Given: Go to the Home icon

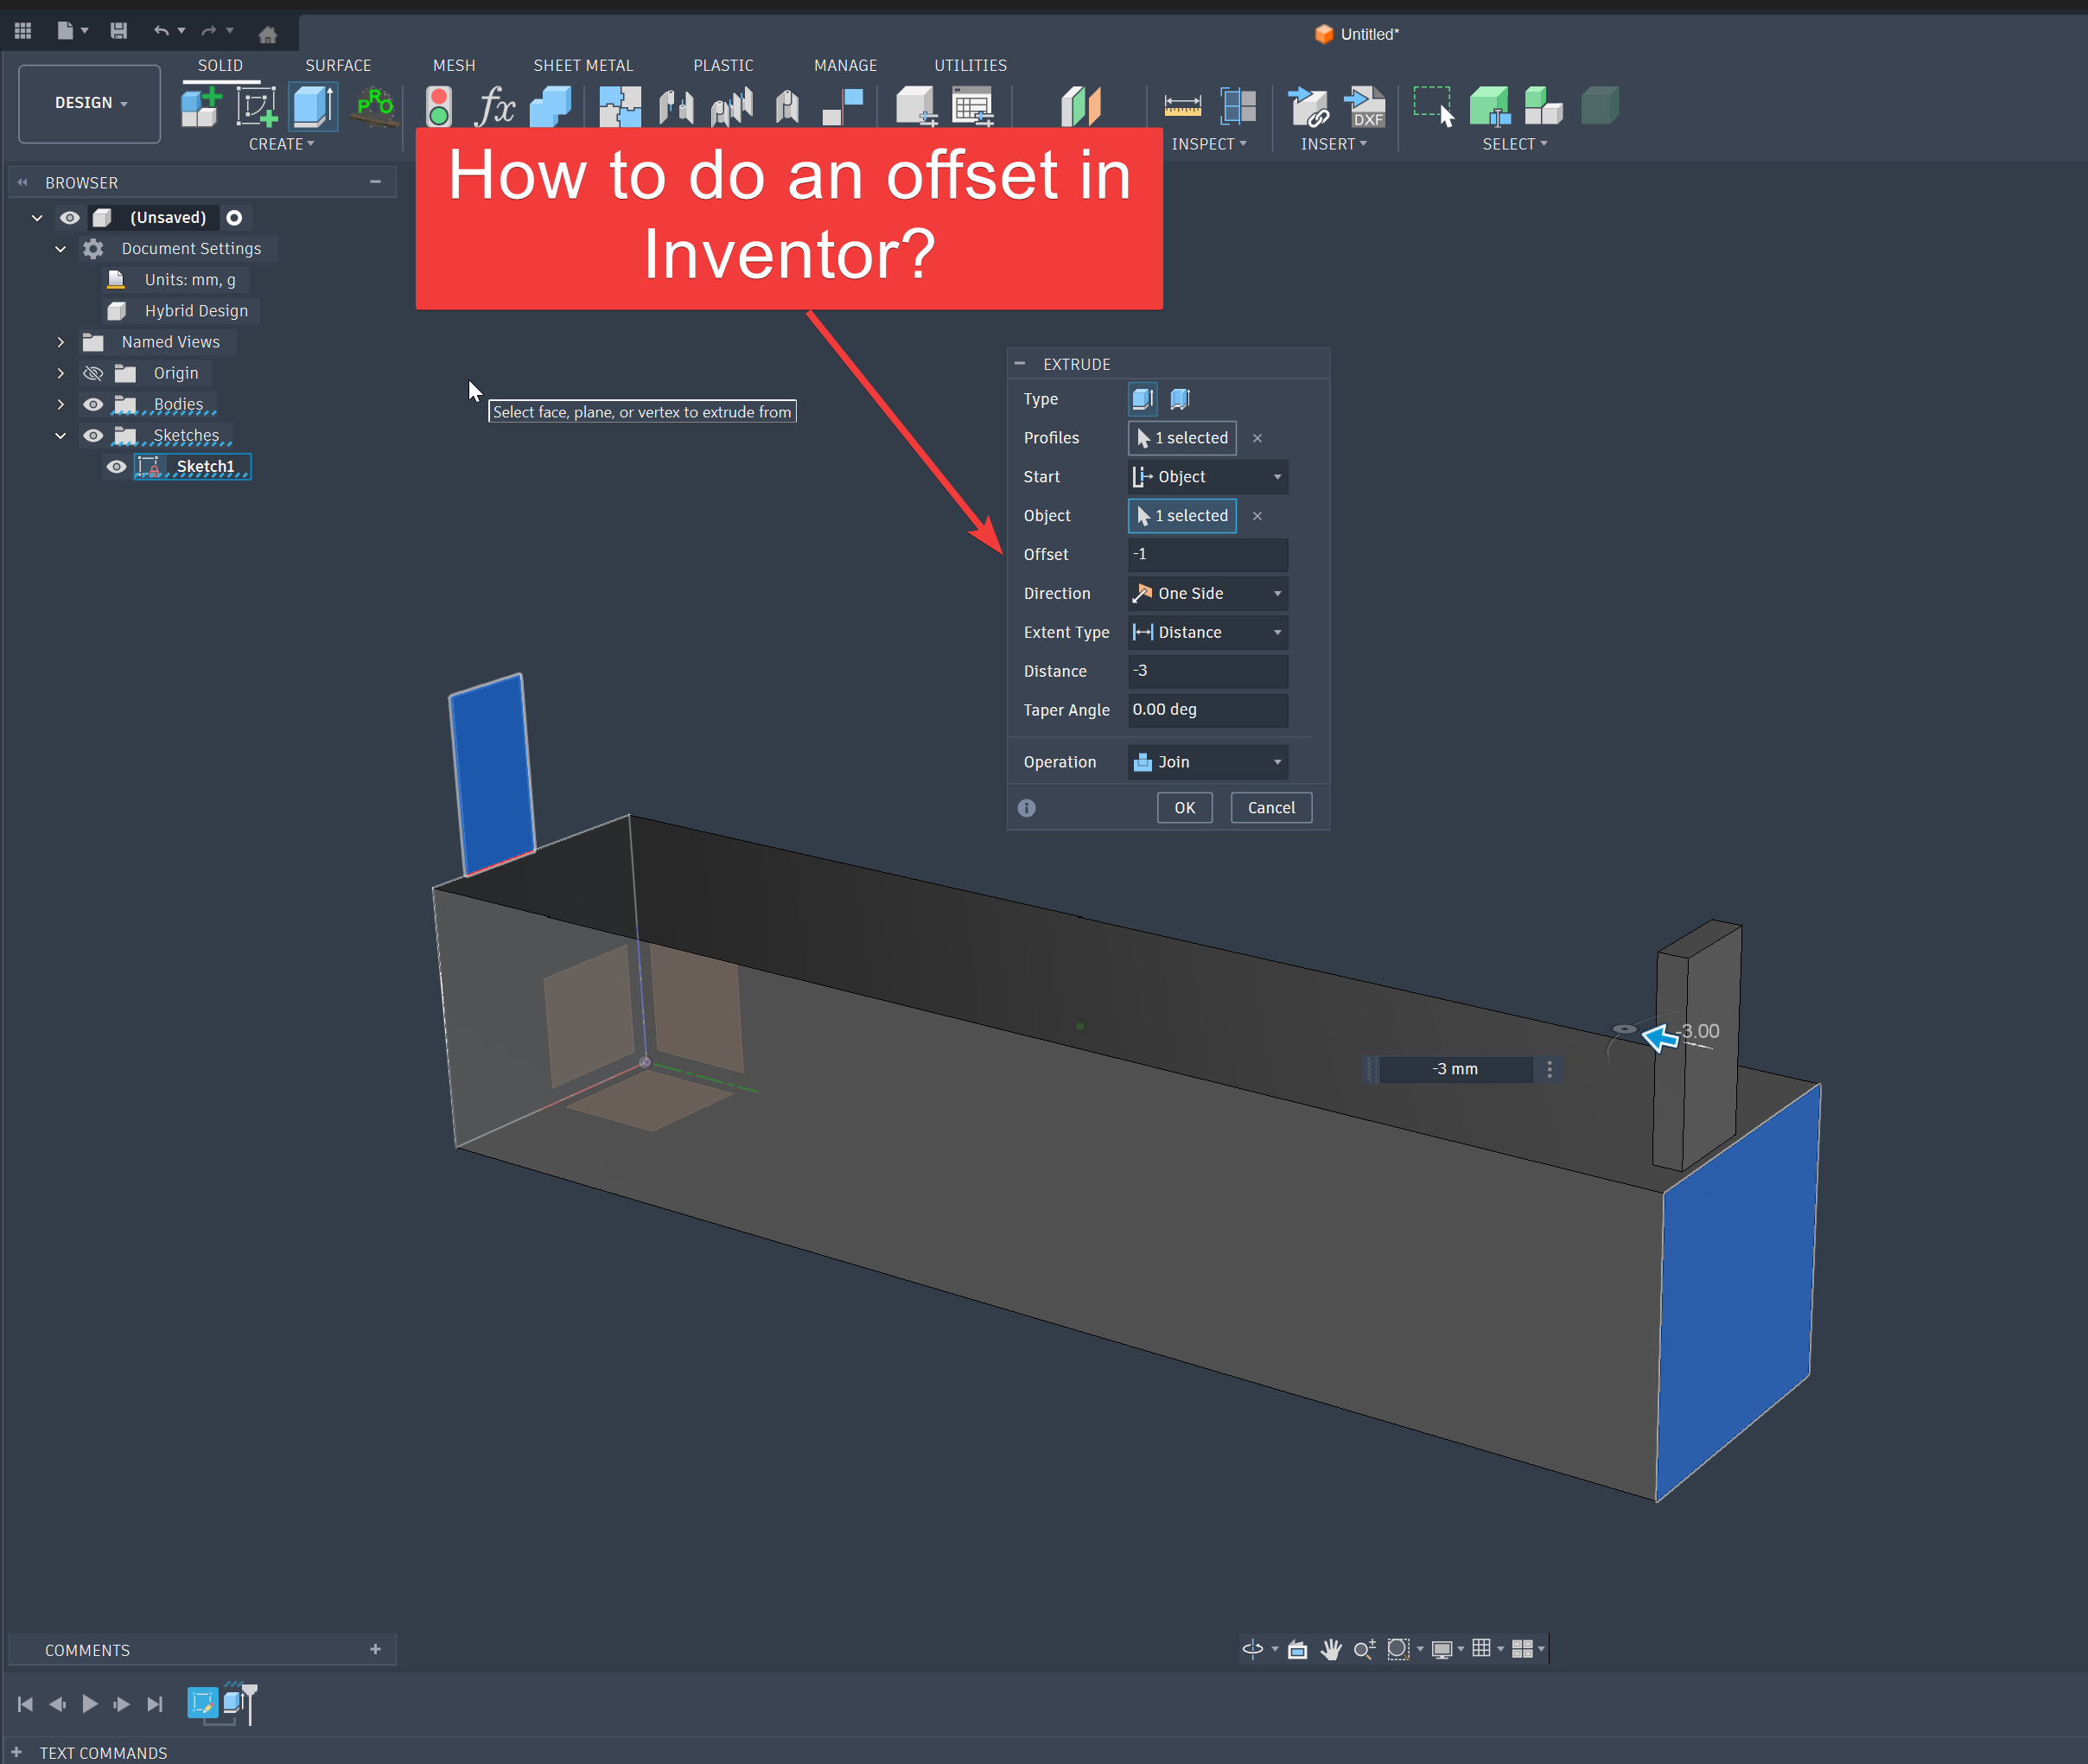Looking at the screenshot, I should coord(267,34).
